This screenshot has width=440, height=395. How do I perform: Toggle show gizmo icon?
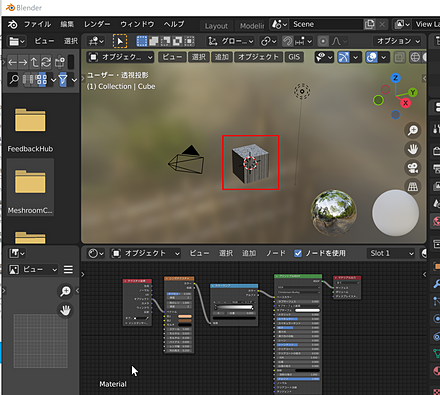[344, 57]
